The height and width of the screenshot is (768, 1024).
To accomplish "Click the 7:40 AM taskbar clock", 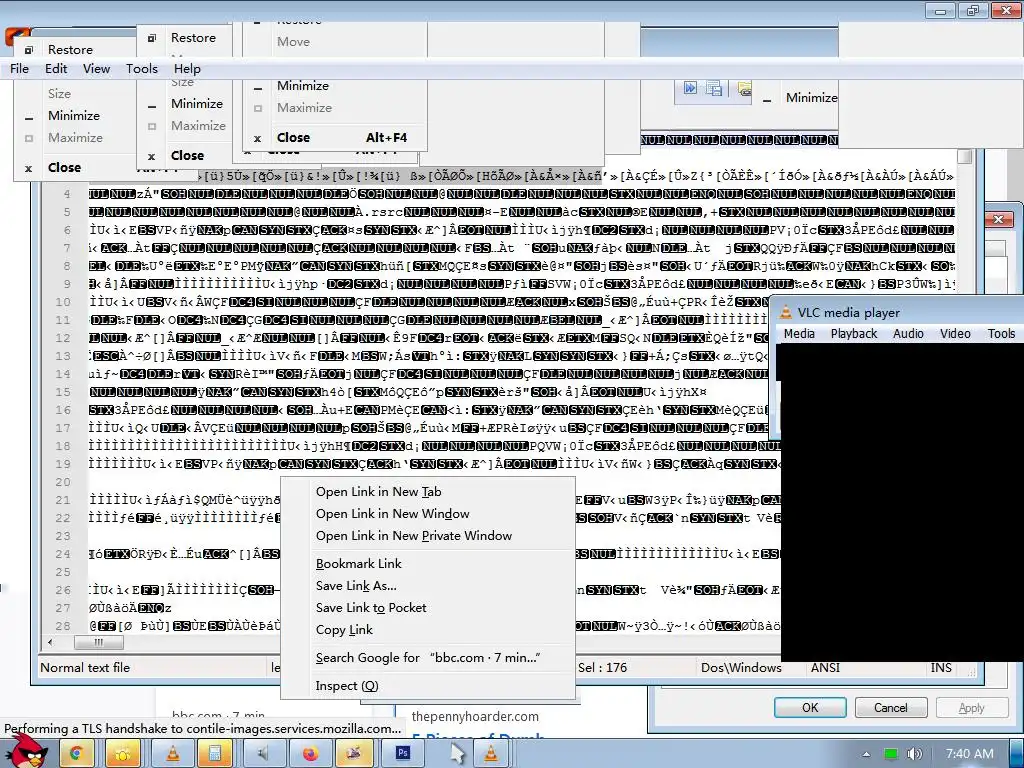I will (x=970, y=754).
